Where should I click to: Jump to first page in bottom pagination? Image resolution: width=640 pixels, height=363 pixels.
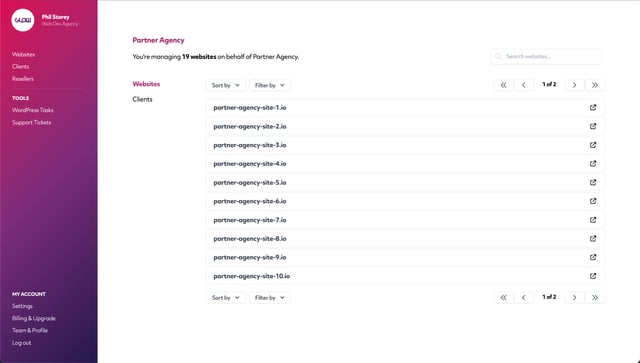tap(504, 298)
